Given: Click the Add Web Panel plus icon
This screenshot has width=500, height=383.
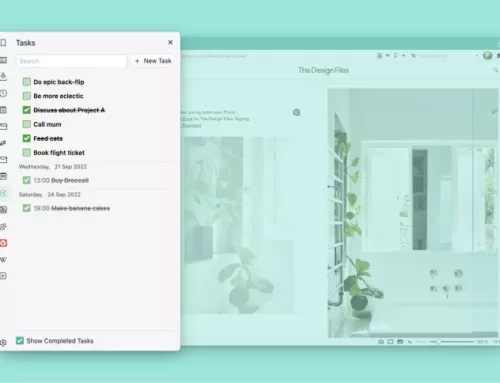Looking at the screenshot, I should click(x=3, y=276).
